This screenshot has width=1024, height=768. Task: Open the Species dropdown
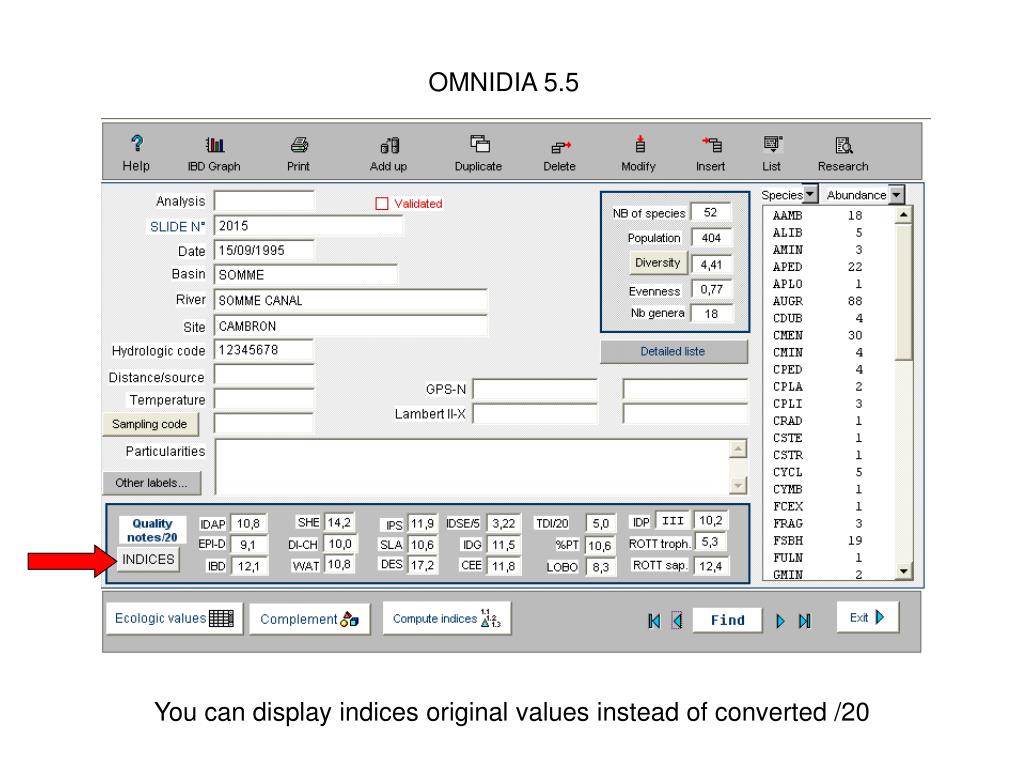[810, 194]
